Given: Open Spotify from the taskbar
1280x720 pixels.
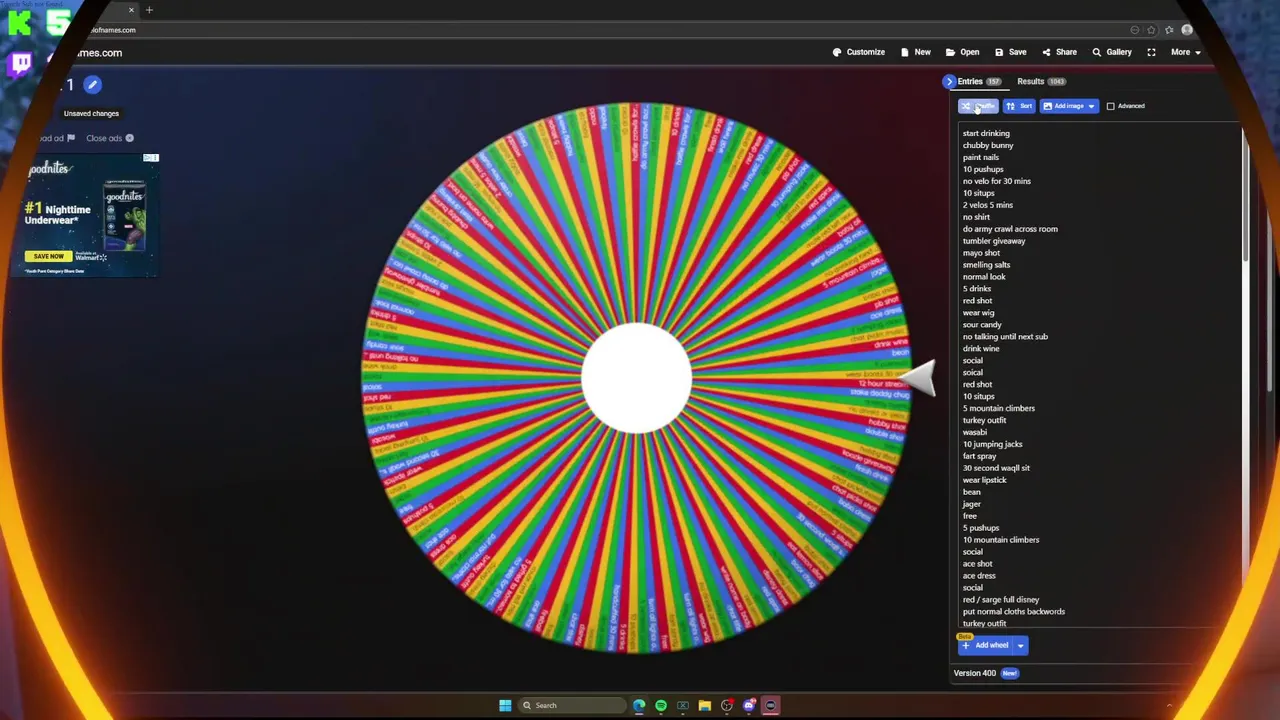Looking at the screenshot, I should click(x=661, y=706).
